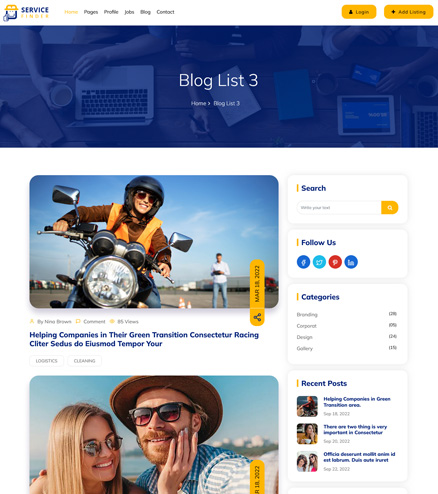Open the LinkedIn follow icon
The image size is (438, 494).
coord(351,262)
